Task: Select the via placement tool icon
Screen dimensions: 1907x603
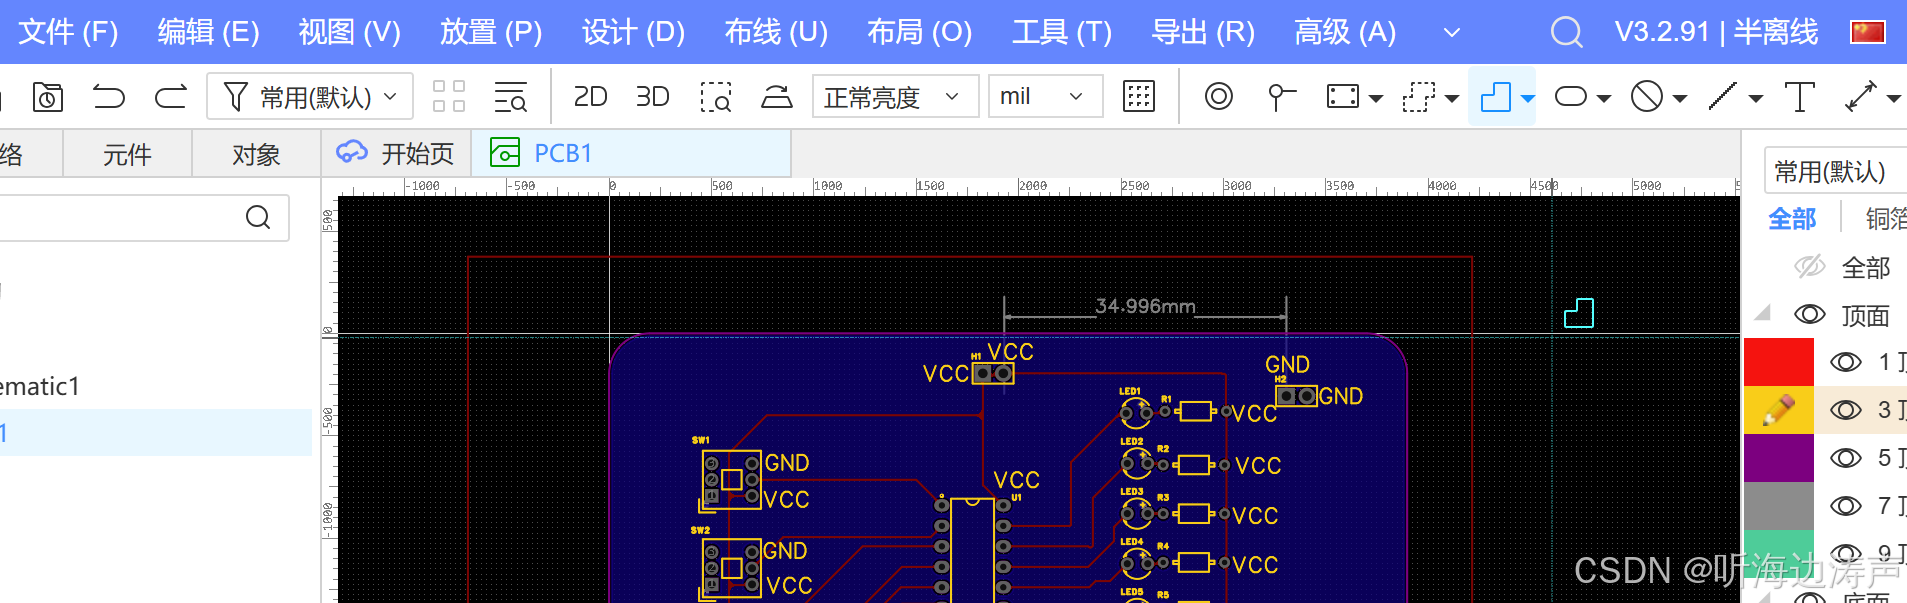Action: tap(1219, 97)
